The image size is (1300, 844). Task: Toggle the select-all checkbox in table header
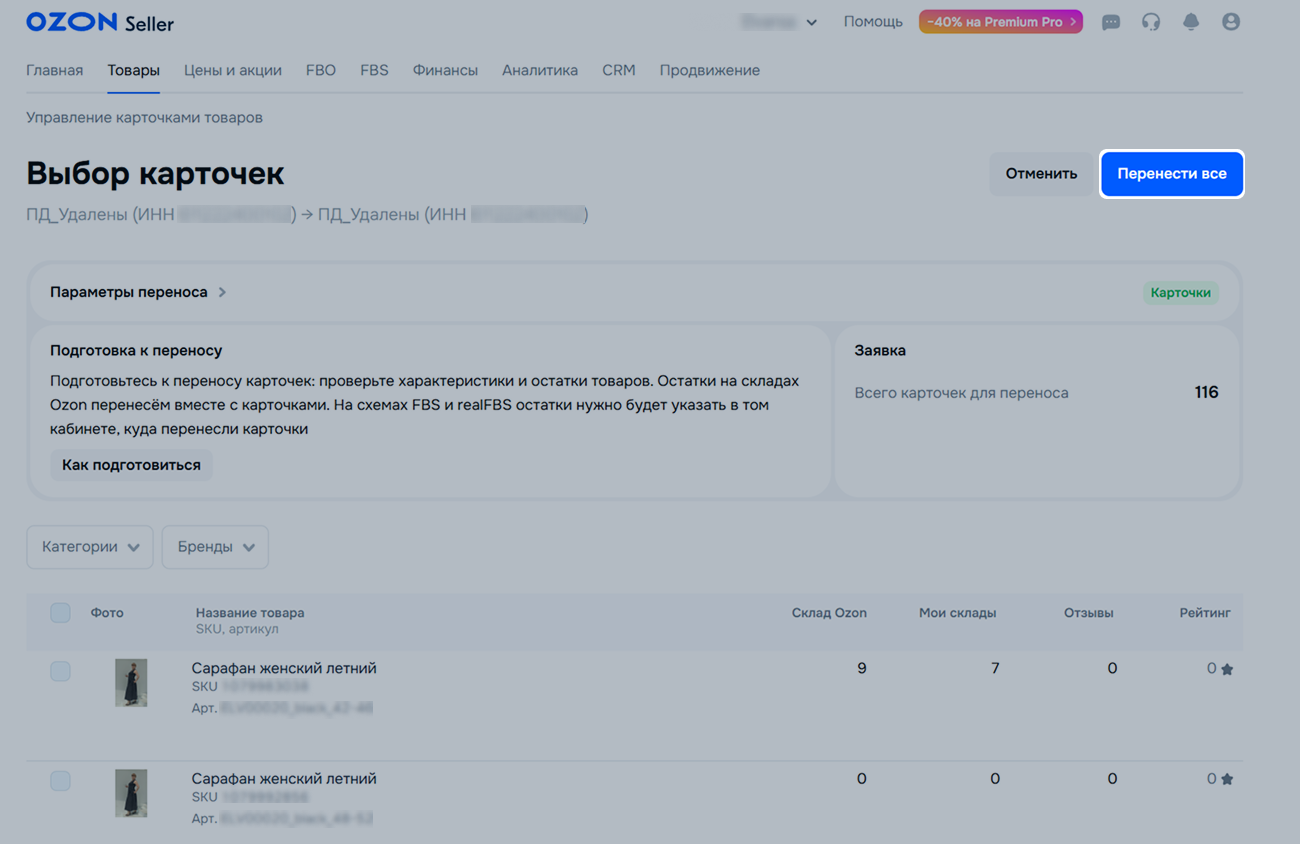click(61, 613)
